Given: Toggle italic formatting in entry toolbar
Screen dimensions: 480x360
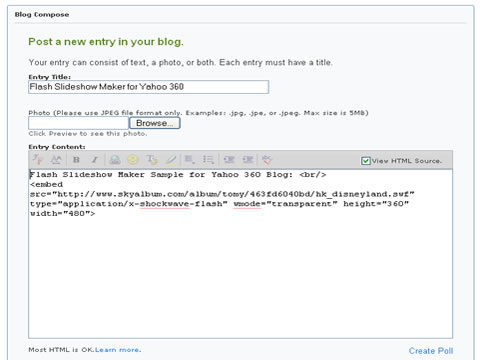Looking at the screenshot, I should coord(95,160).
